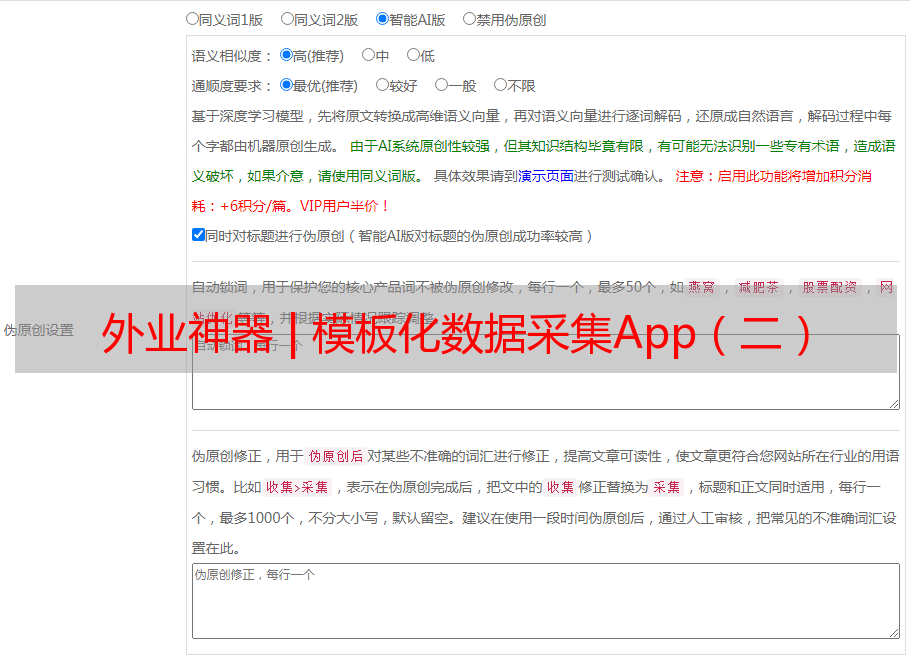911x658 pixels.
Task: Click the 通顺度要求 label text
Action: point(232,87)
